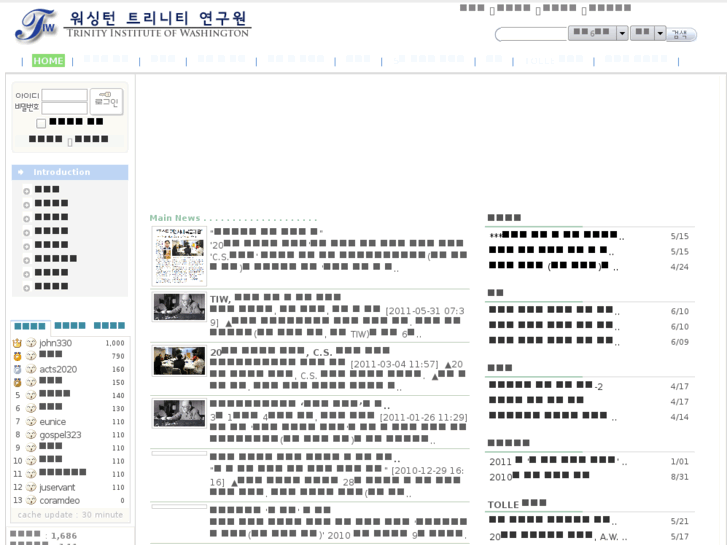The height and width of the screenshot is (545, 727).
Task: Open the newspaper clipping news thumbnail
Action: [179, 256]
